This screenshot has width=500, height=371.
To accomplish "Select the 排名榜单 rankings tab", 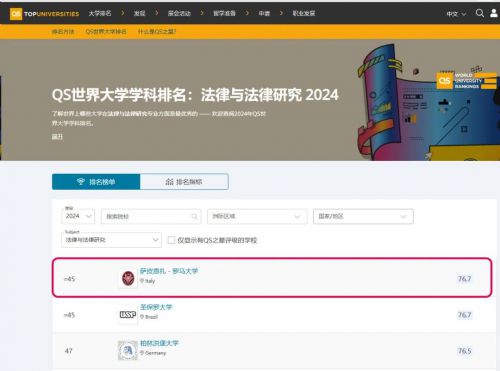I will [96, 182].
